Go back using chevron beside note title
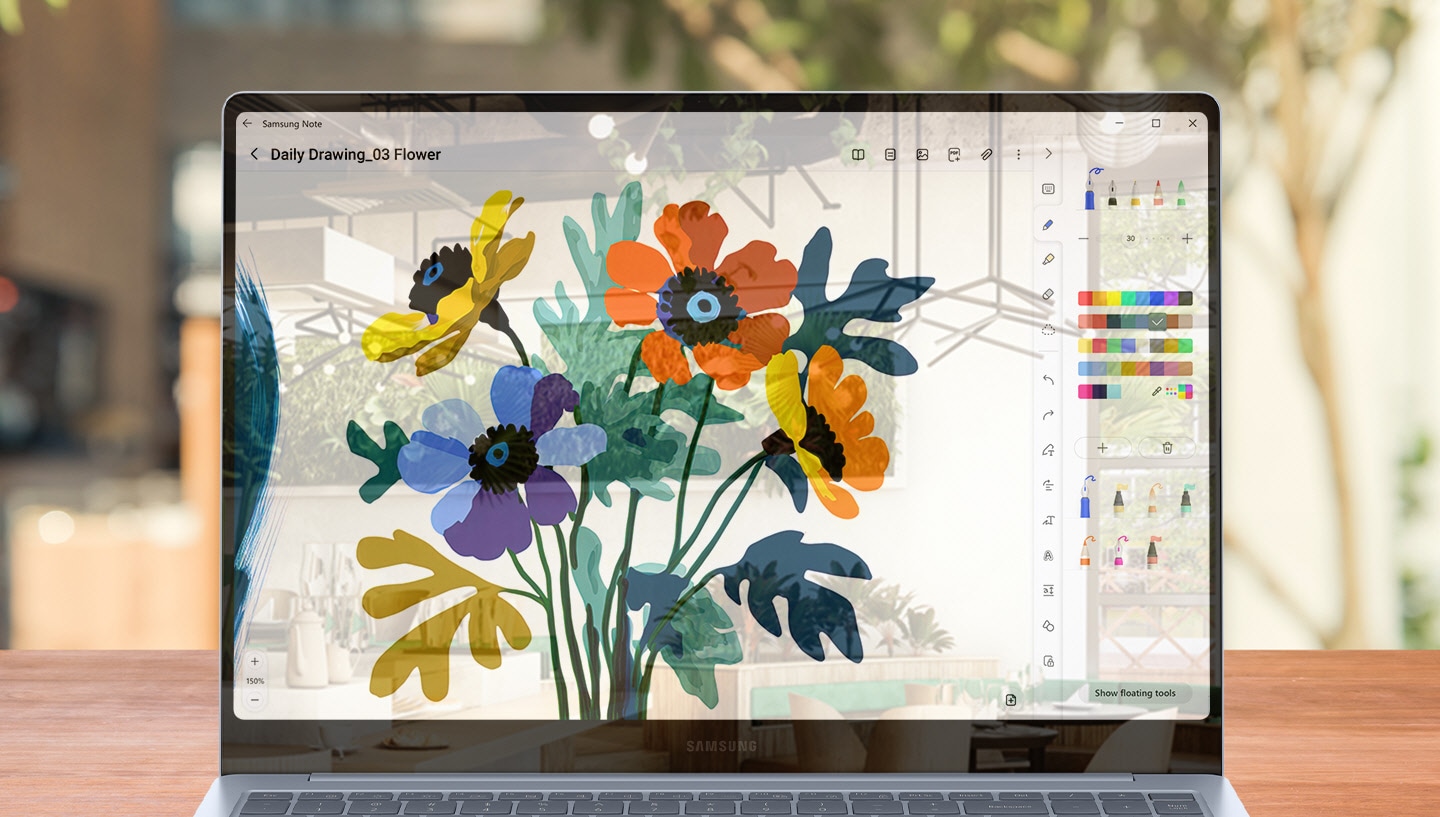This screenshot has width=1440, height=817. coord(254,154)
